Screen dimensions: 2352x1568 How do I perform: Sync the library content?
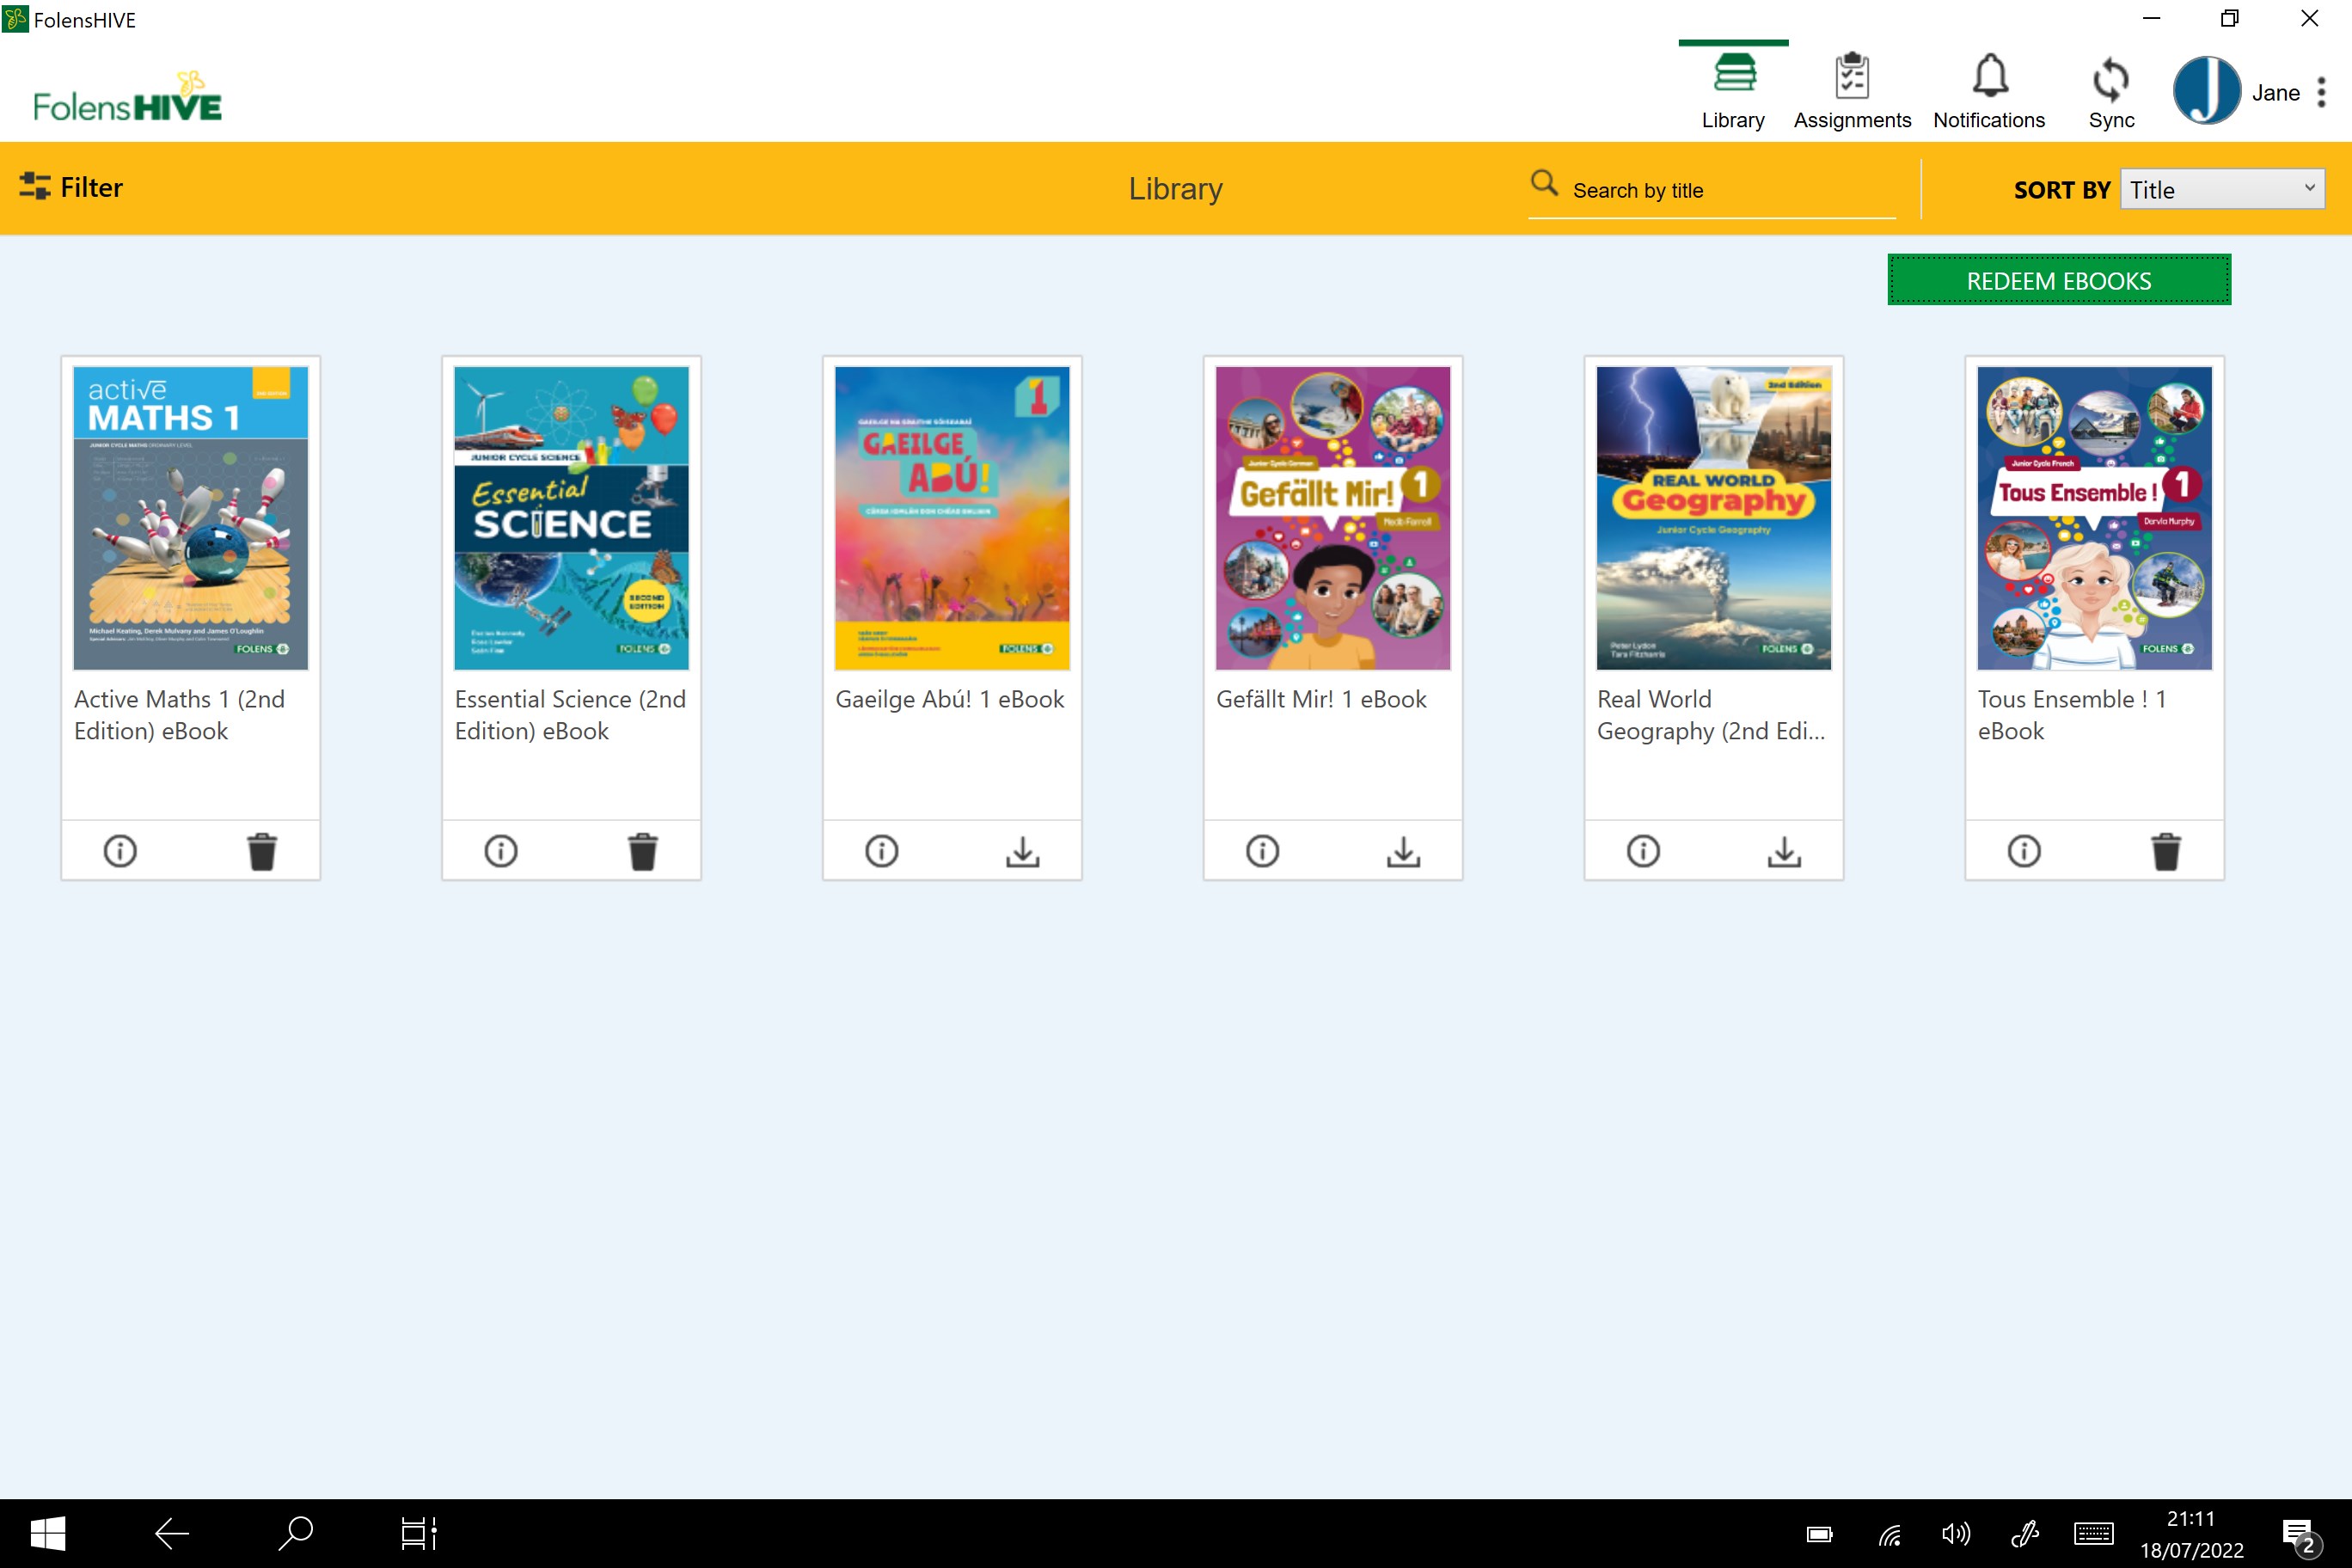(x=2110, y=92)
